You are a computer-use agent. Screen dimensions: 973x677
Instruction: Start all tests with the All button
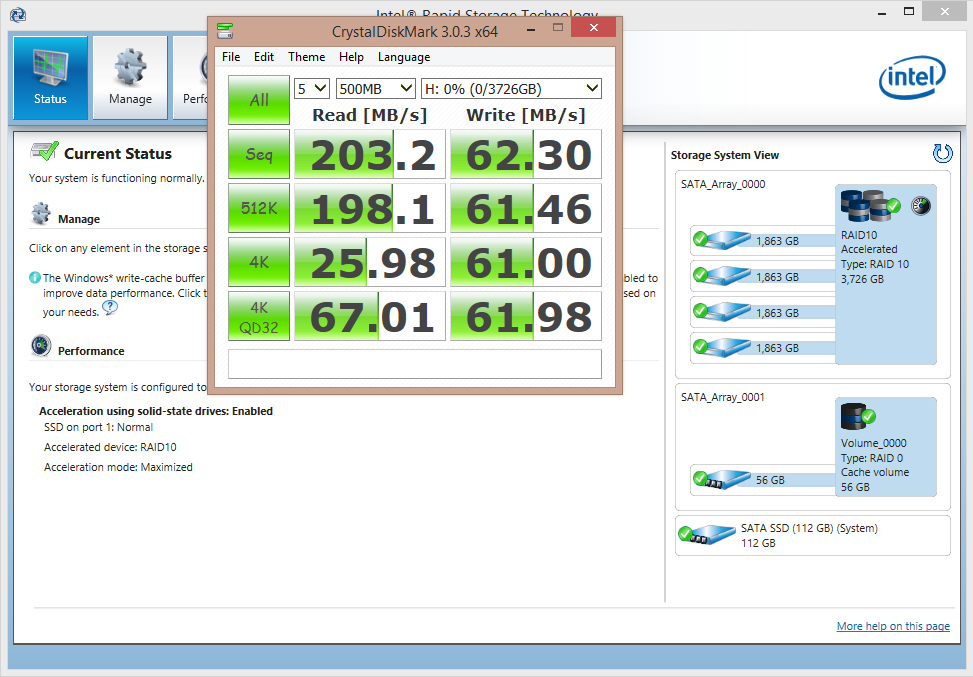point(258,100)
